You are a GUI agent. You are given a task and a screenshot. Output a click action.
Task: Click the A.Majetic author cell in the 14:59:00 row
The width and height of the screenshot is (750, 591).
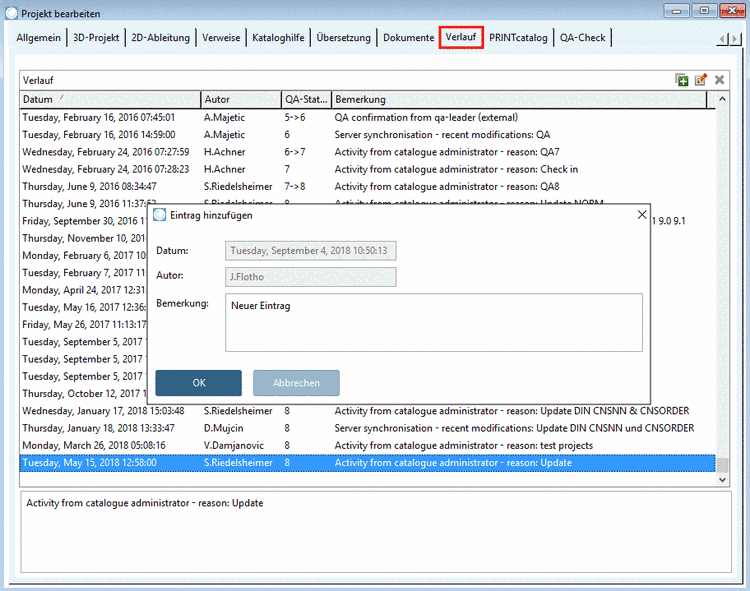224,134
